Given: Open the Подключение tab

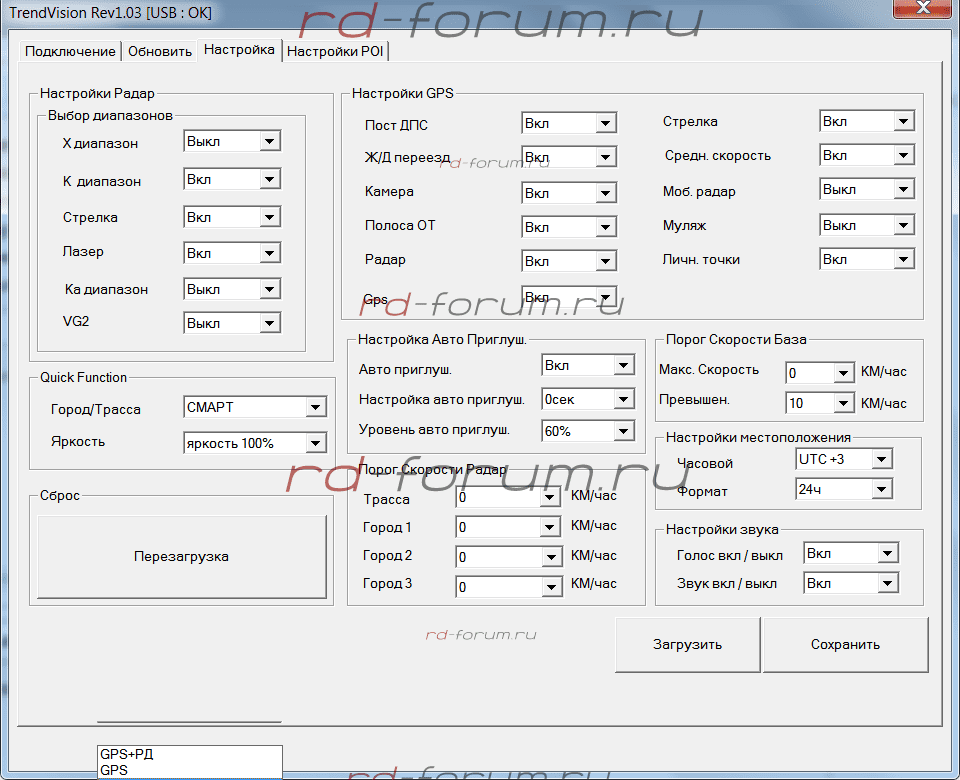Looking at the screenshot, I should pos(71,51).
